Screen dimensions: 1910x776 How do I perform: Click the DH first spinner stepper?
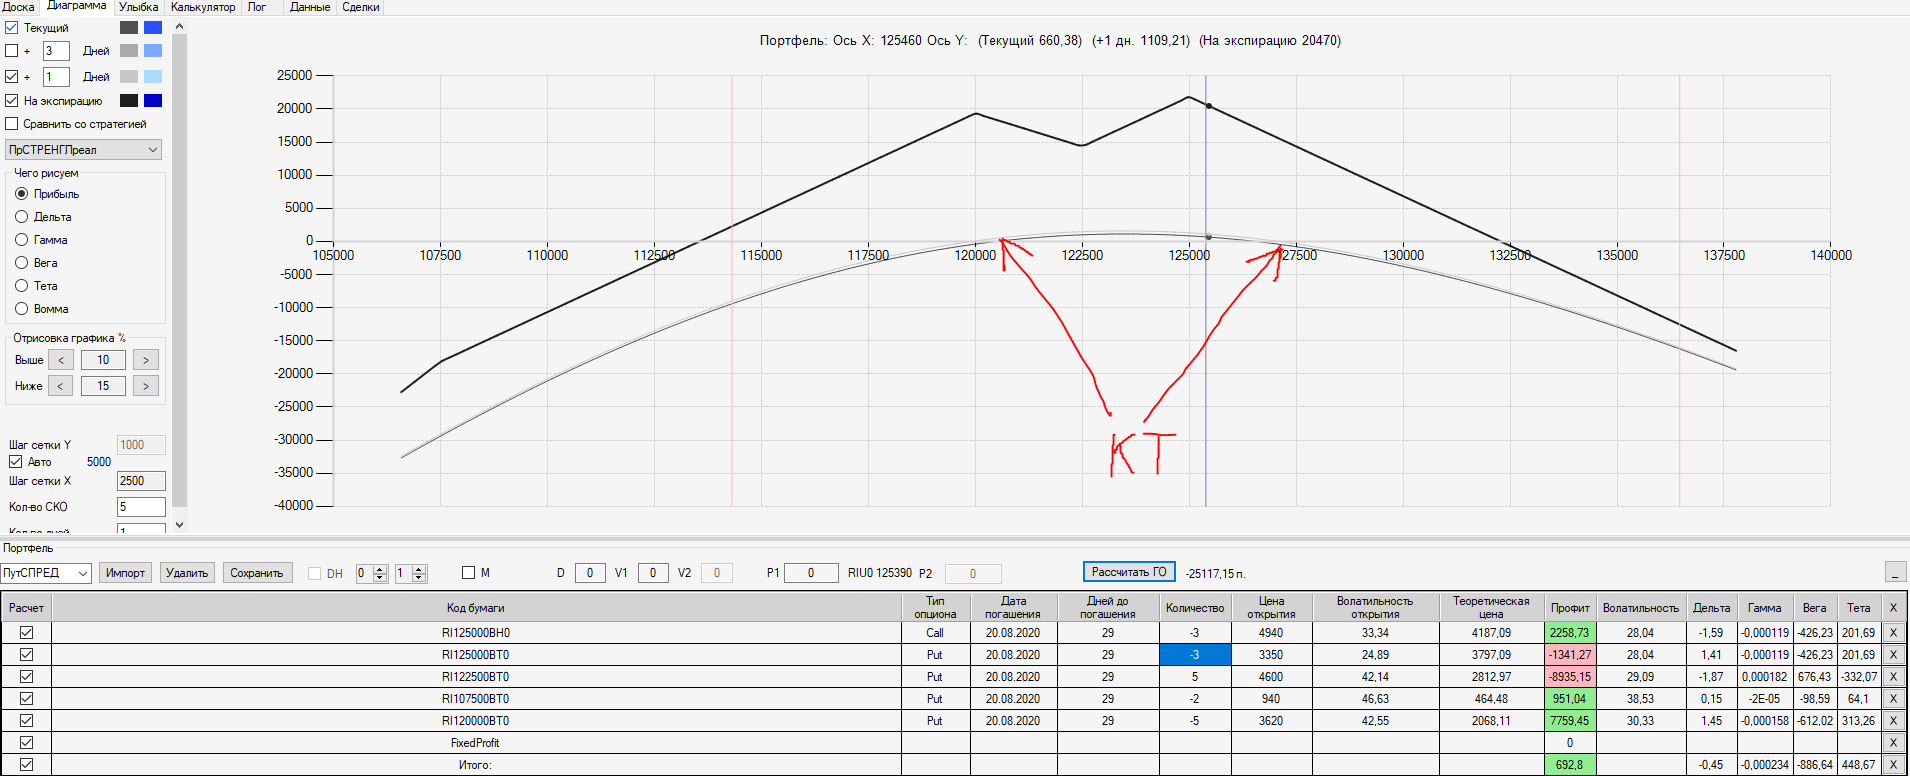coord(380,573)
